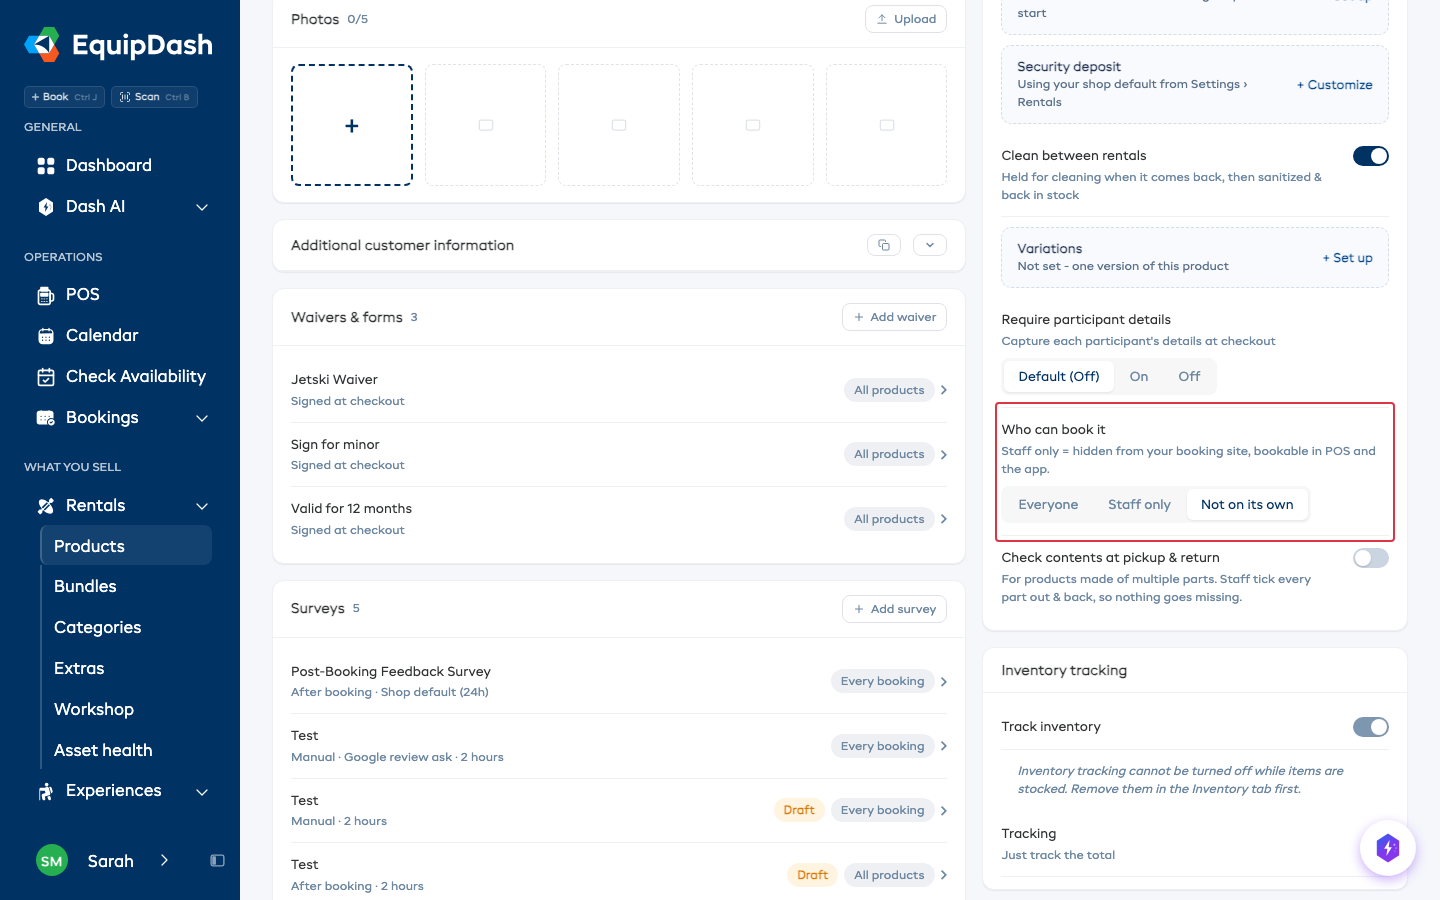Click the SM user avatar
The image size is (1440, 900).
click(52, 861)
